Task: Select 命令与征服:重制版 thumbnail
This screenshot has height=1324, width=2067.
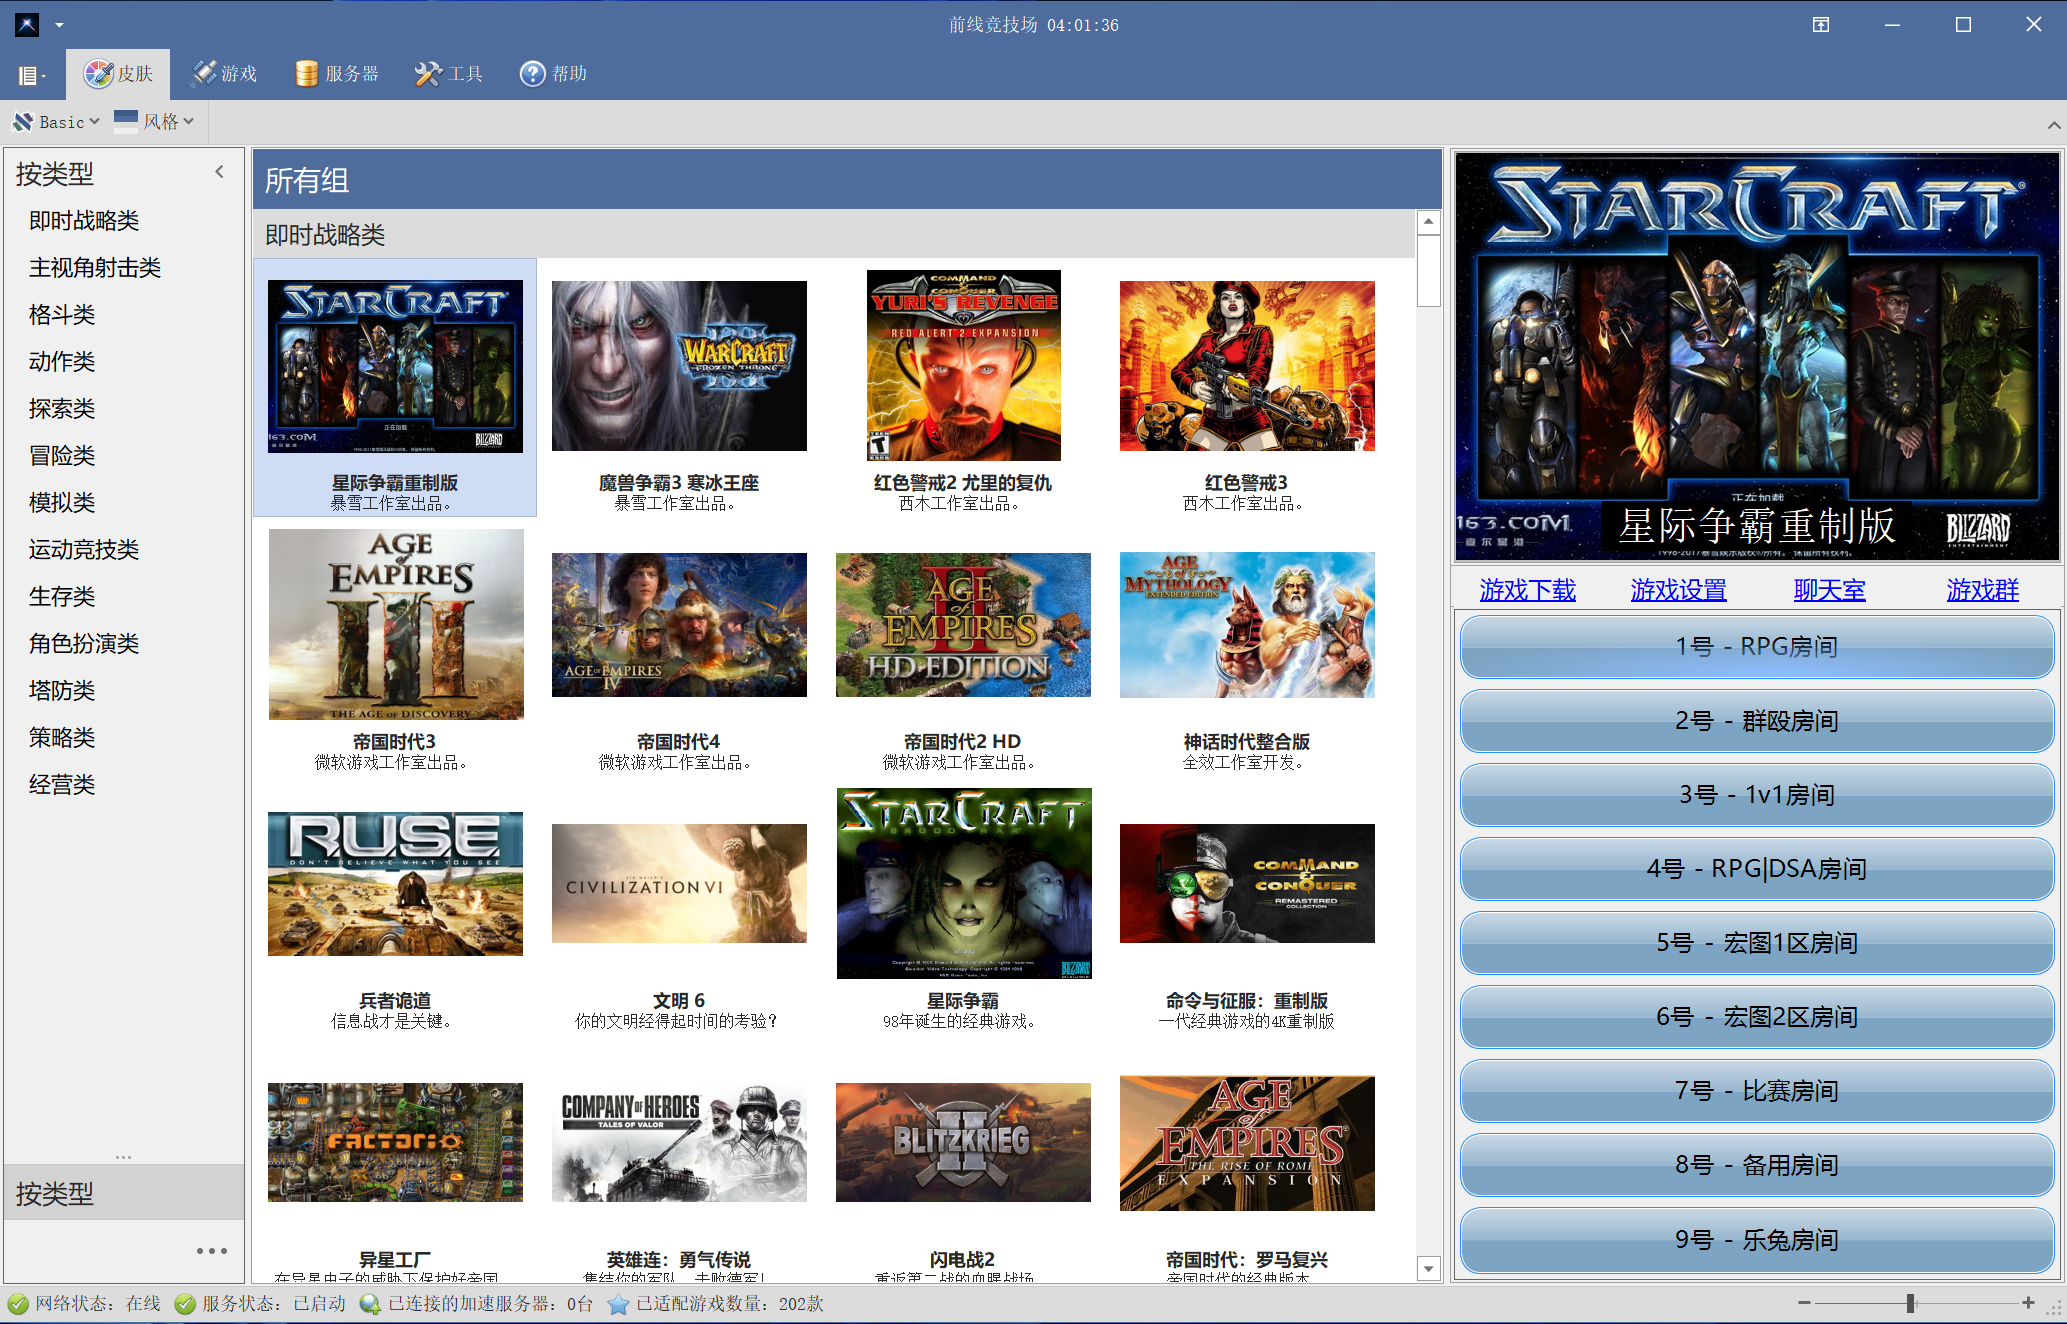Action: click(1247, 884)
